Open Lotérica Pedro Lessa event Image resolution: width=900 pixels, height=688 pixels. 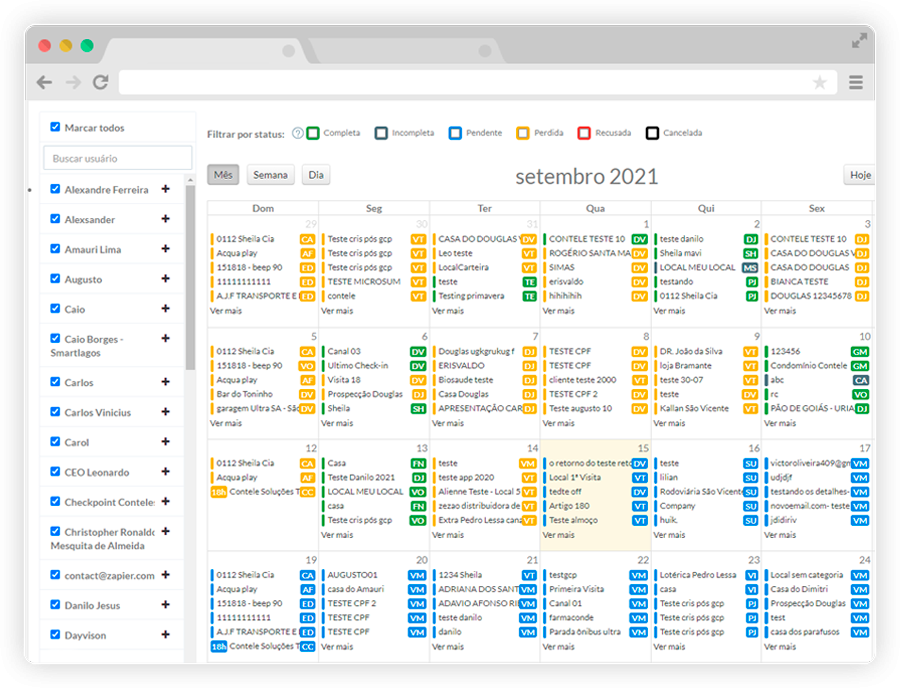point(706,574)
